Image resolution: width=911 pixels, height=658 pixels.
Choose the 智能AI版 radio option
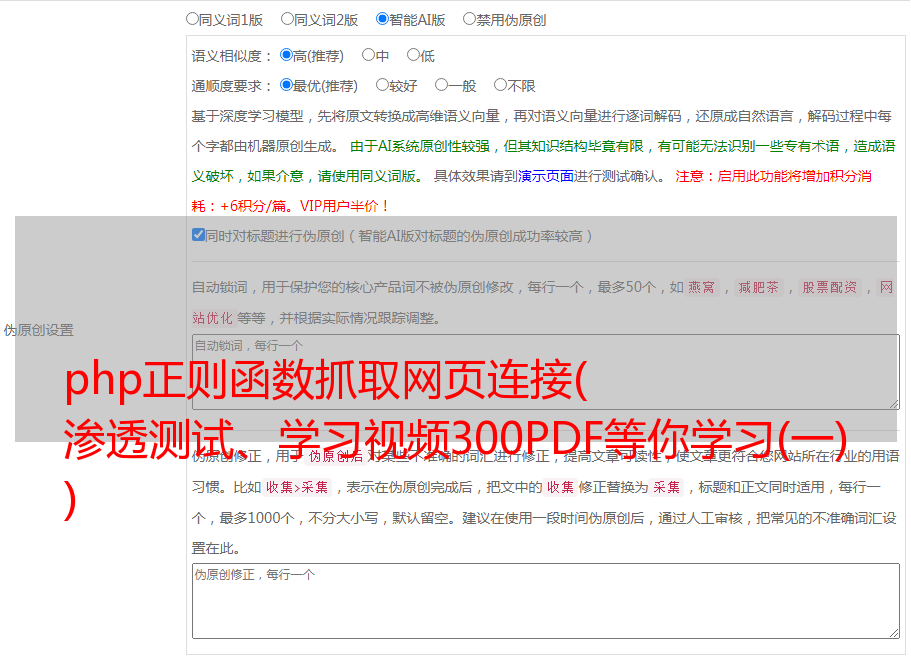coord(382,19)
